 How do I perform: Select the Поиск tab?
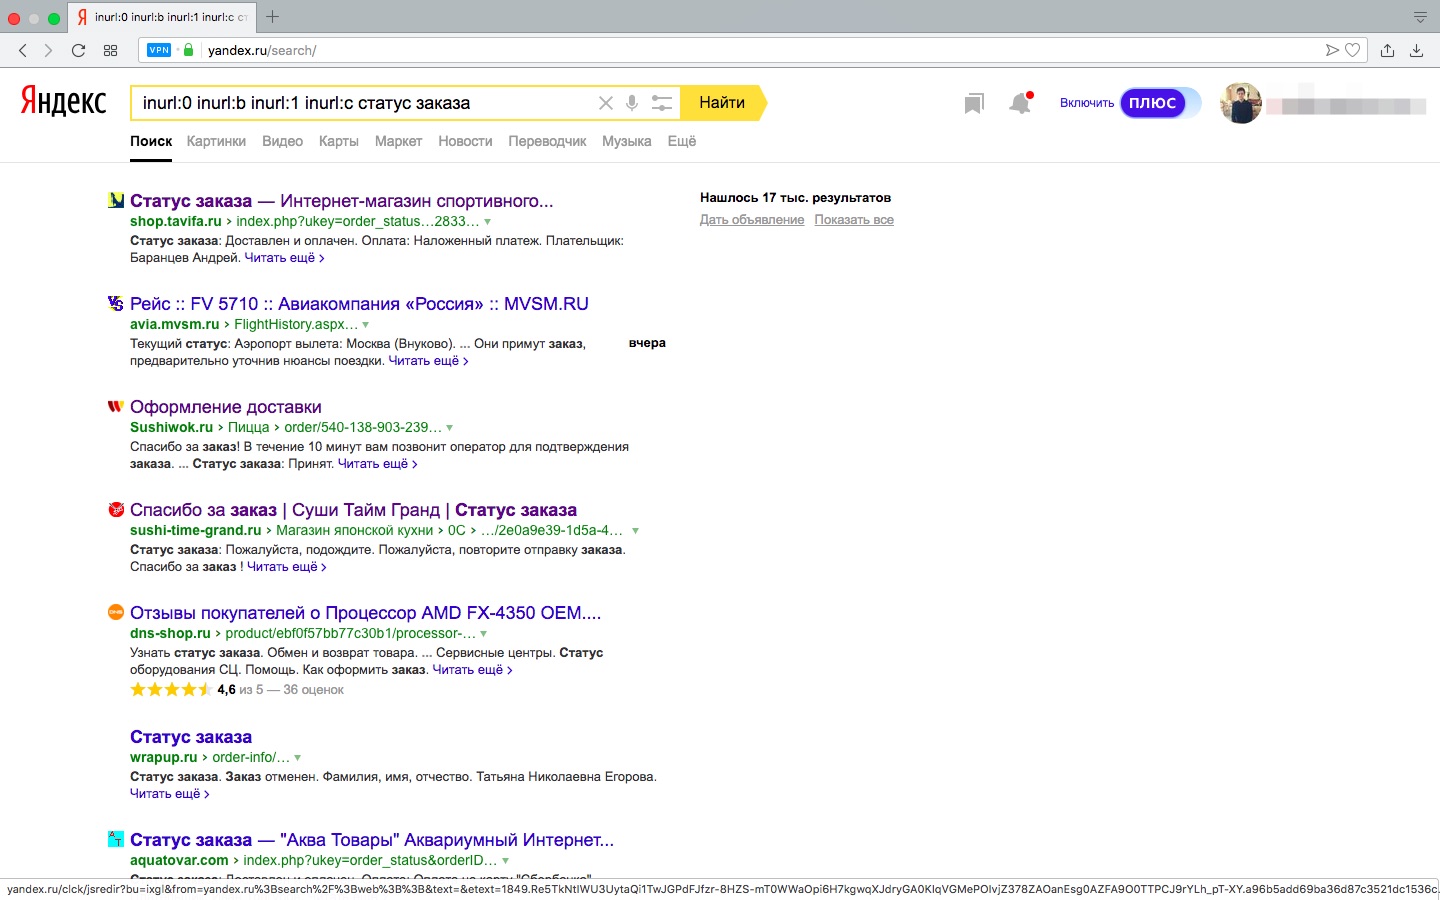click(151, 141)
